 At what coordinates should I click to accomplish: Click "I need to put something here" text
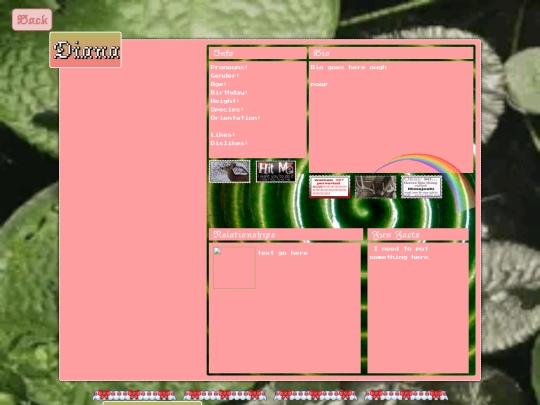[x=399, y=253]
